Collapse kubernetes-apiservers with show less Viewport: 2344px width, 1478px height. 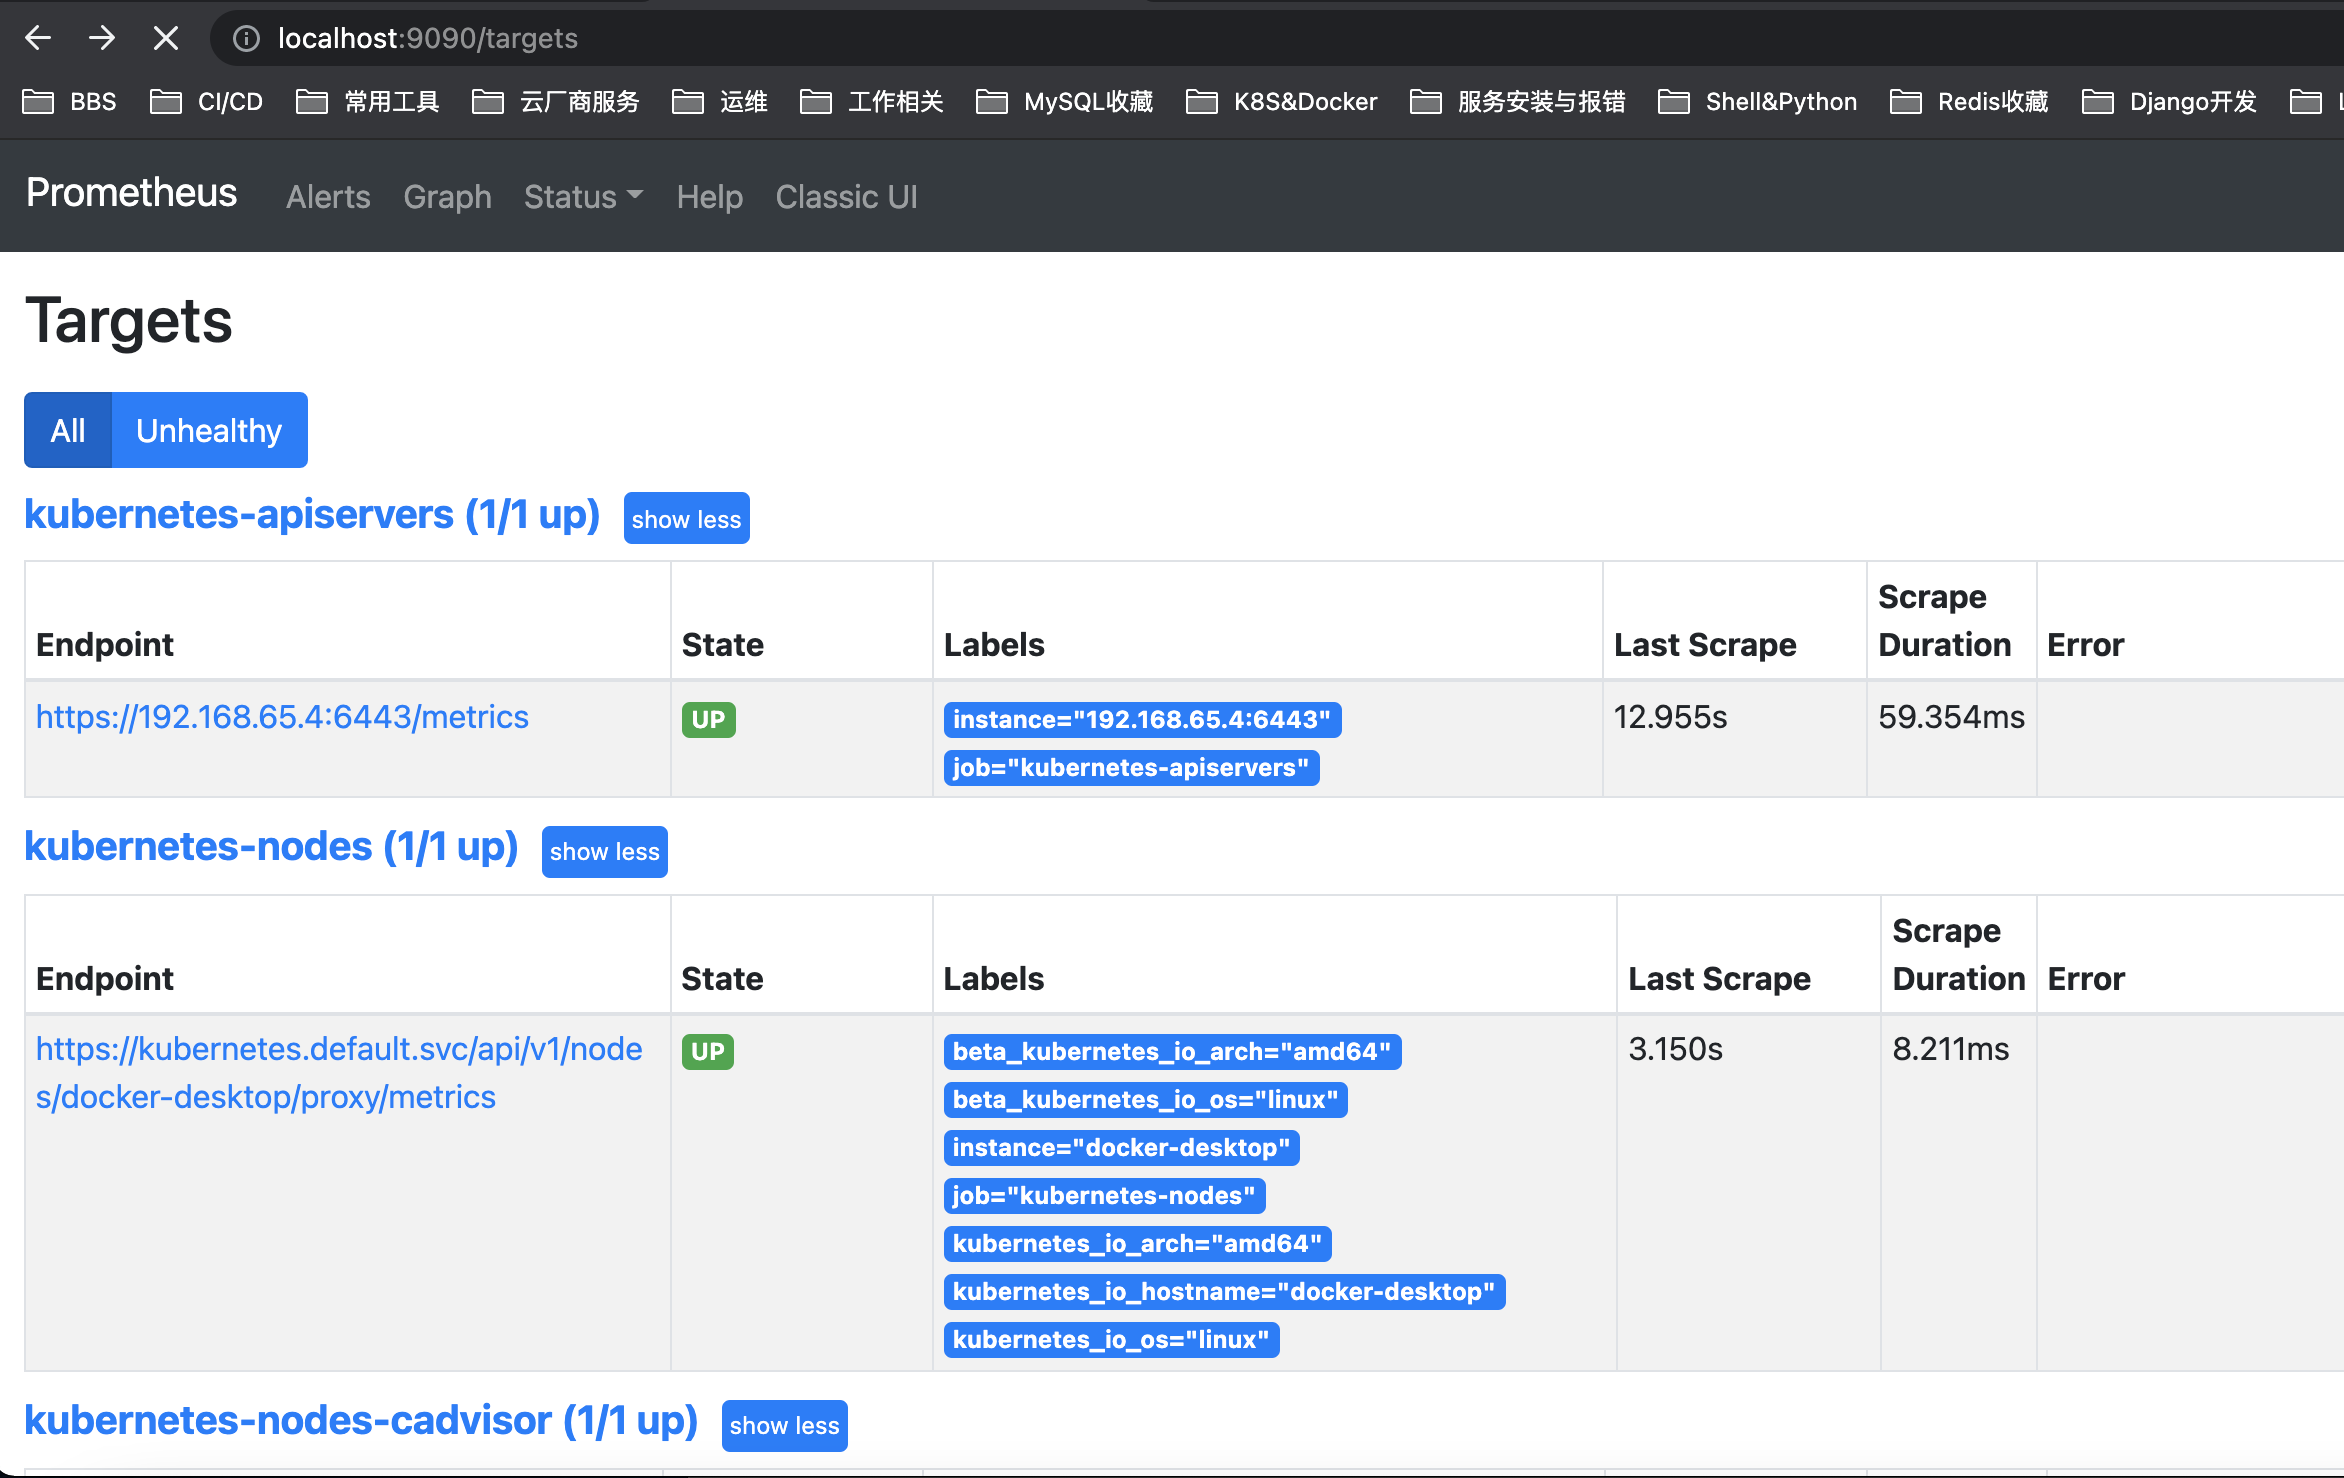[686, 519]
